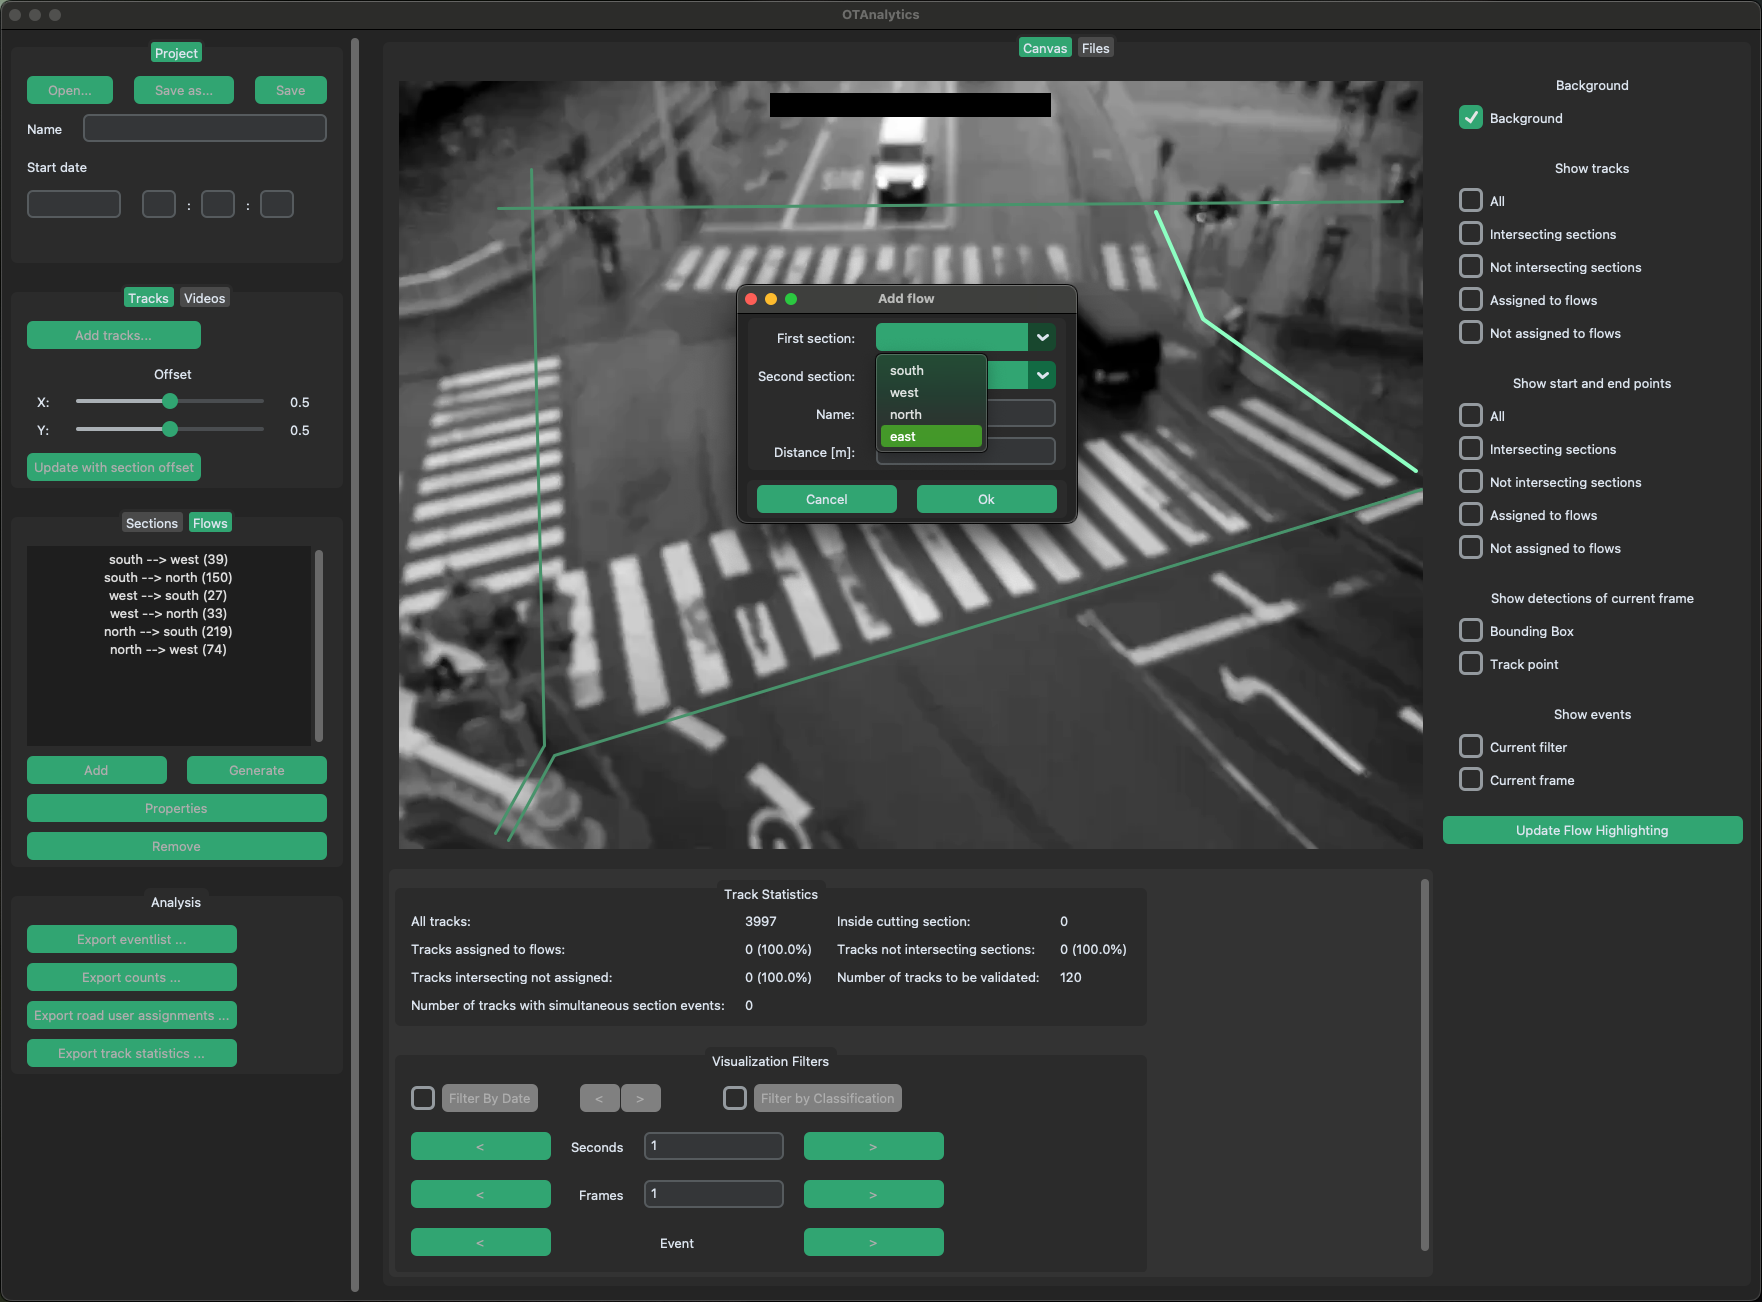Close the Add flow dialog with red button
The width and height of the screenshot is (1762, 1302).
point(751,299)
